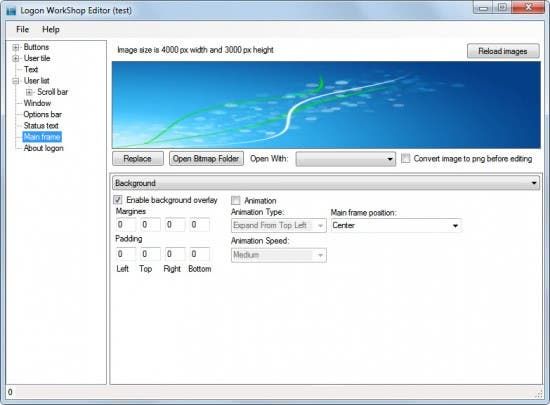
Task: Open the File menu
Action: point(22,29)
